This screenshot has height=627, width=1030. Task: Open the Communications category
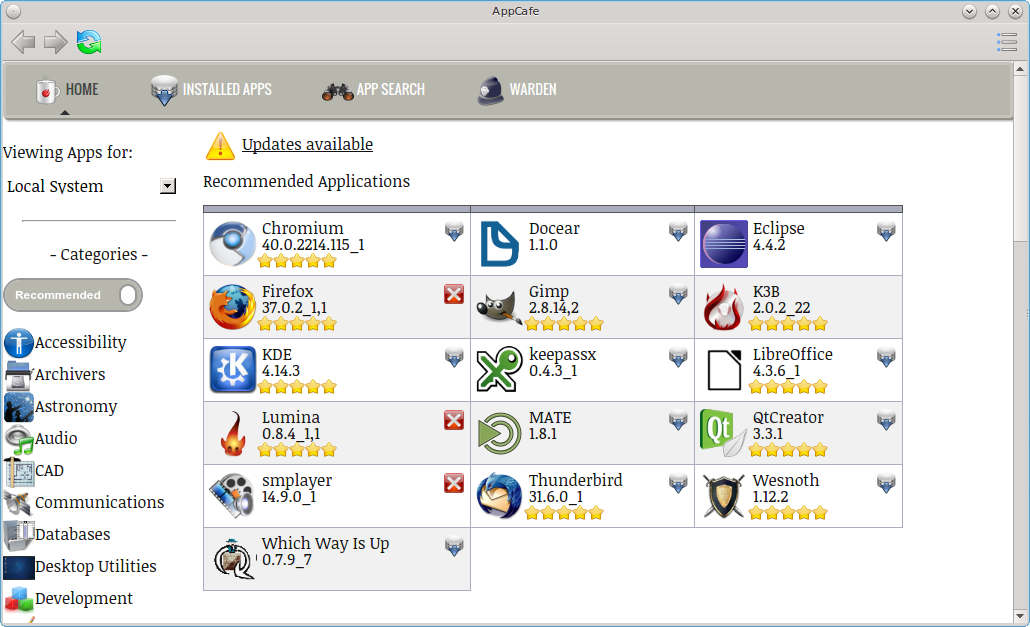pos(99,502)
